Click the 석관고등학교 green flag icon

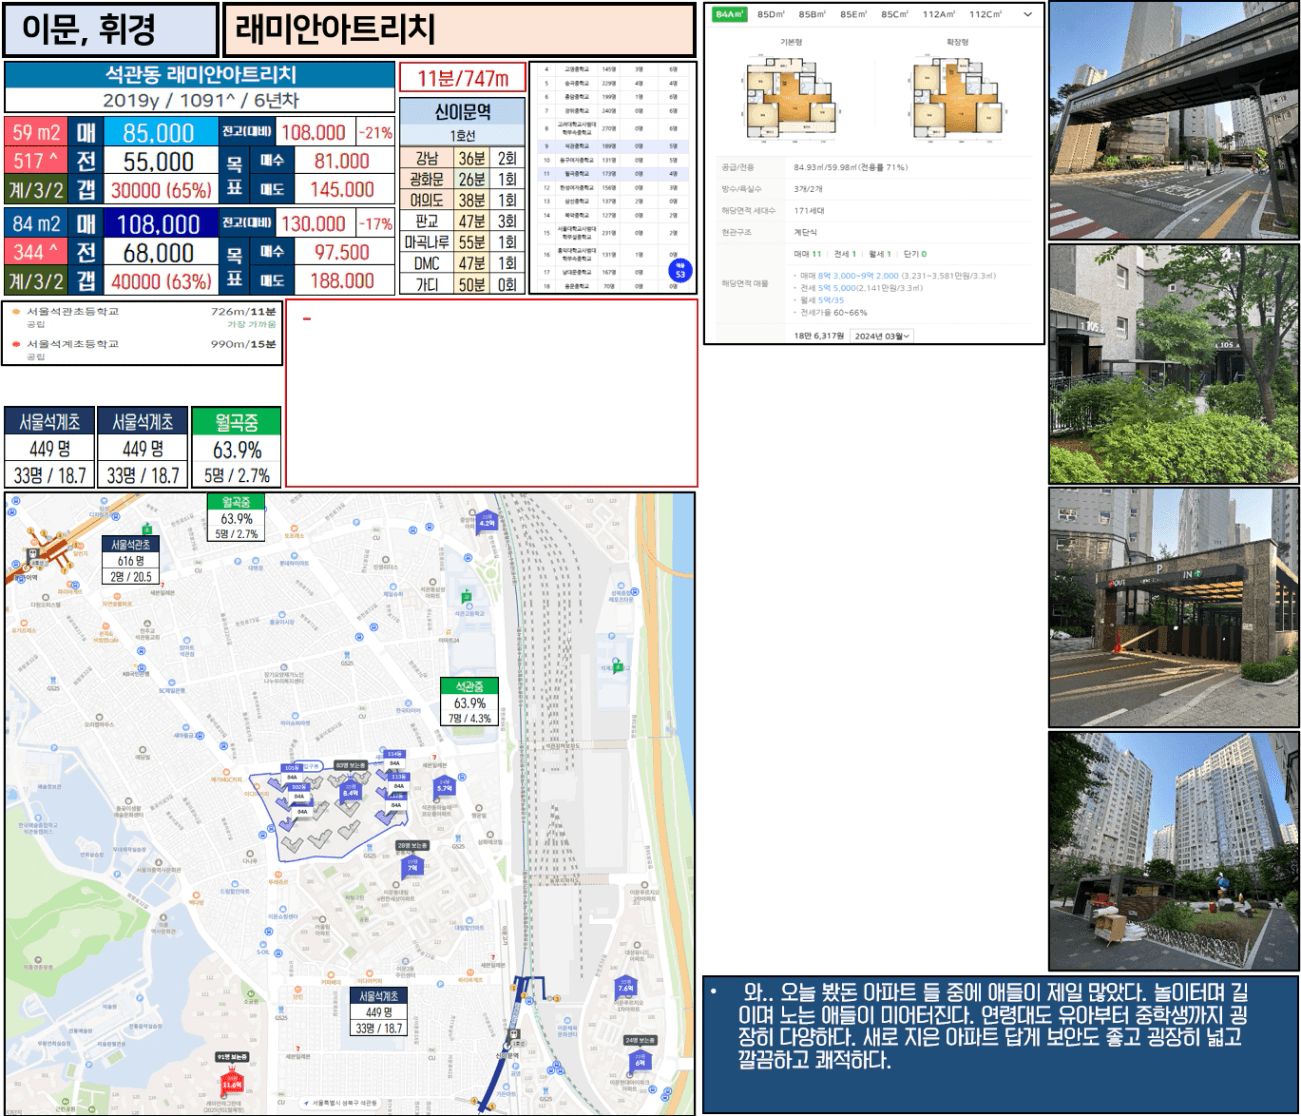[x=466, y=597]
